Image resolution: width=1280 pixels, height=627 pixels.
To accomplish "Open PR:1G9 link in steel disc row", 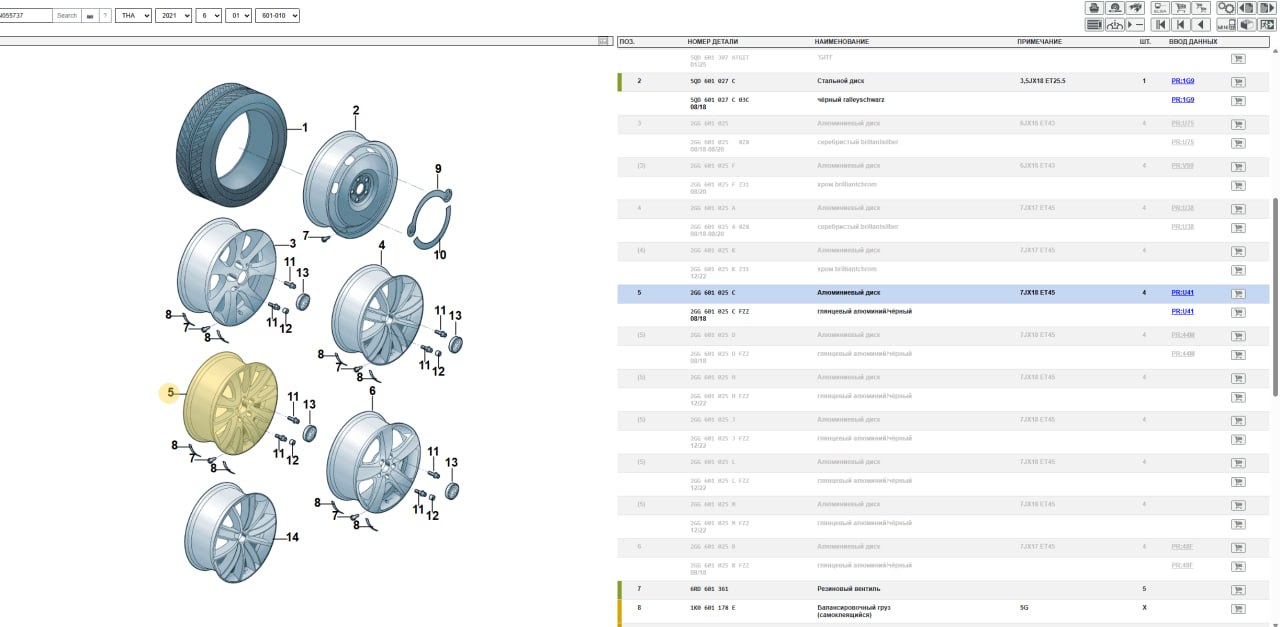I will [1182, 81].
